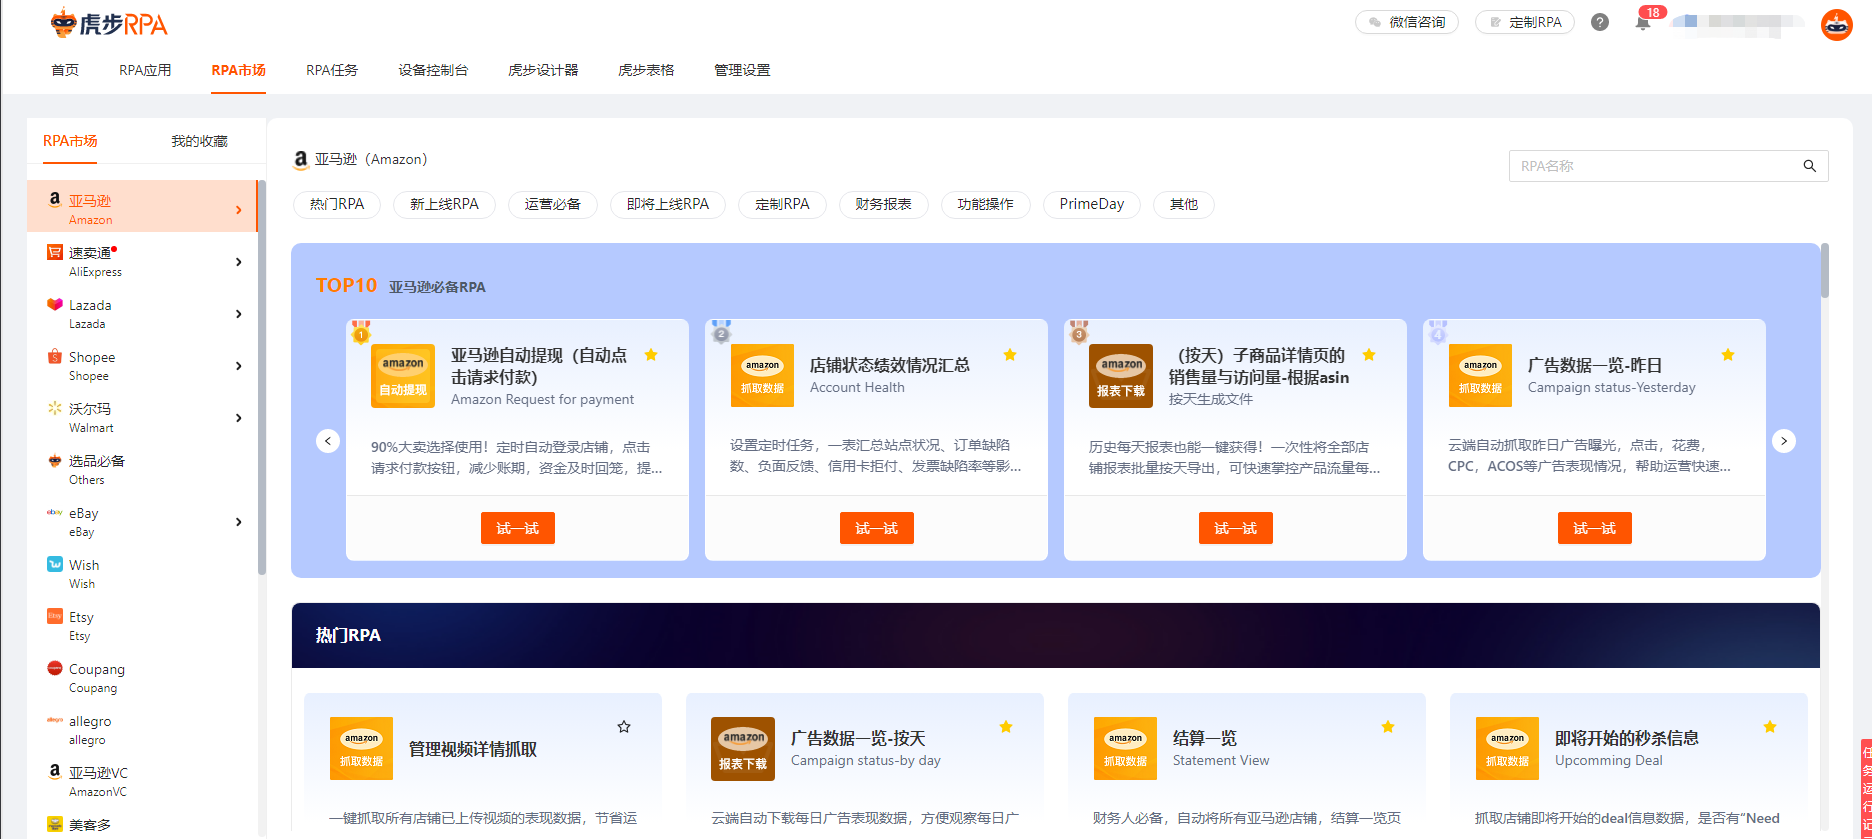Toggle favorite star on 即将开始的秒杀信息
This screenshot has height=839, width=1872.
[1770, 727]
